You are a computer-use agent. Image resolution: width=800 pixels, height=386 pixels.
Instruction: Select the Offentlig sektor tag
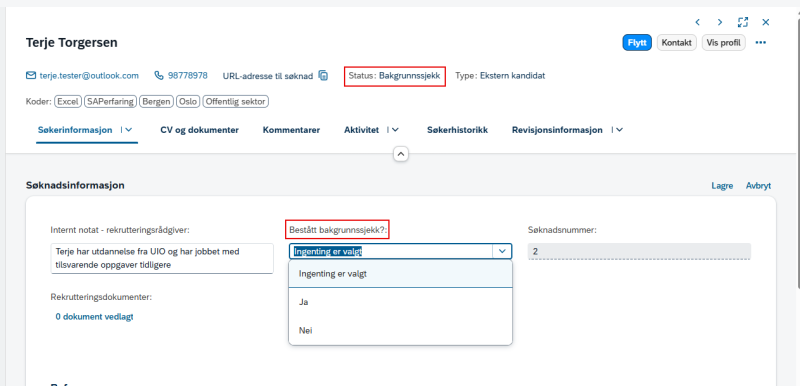(236, 101)
